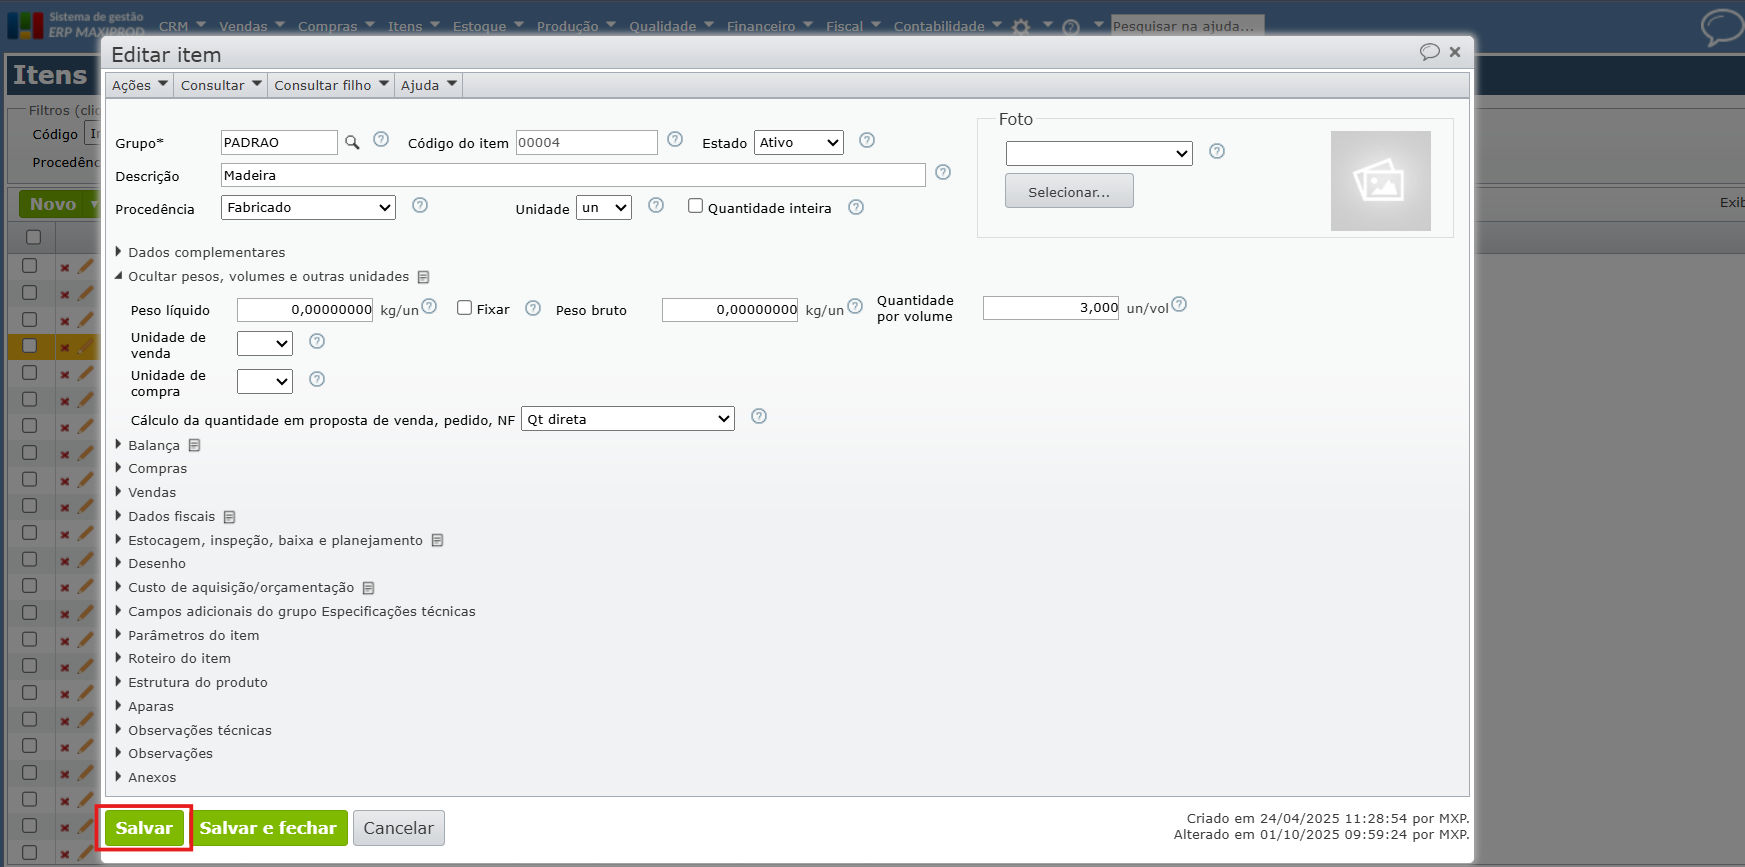Image resolution: width=1745 pixels, height=867 pixels.
Task: Click help icon beside Procedência dropdown
Action: pos(420,205)
